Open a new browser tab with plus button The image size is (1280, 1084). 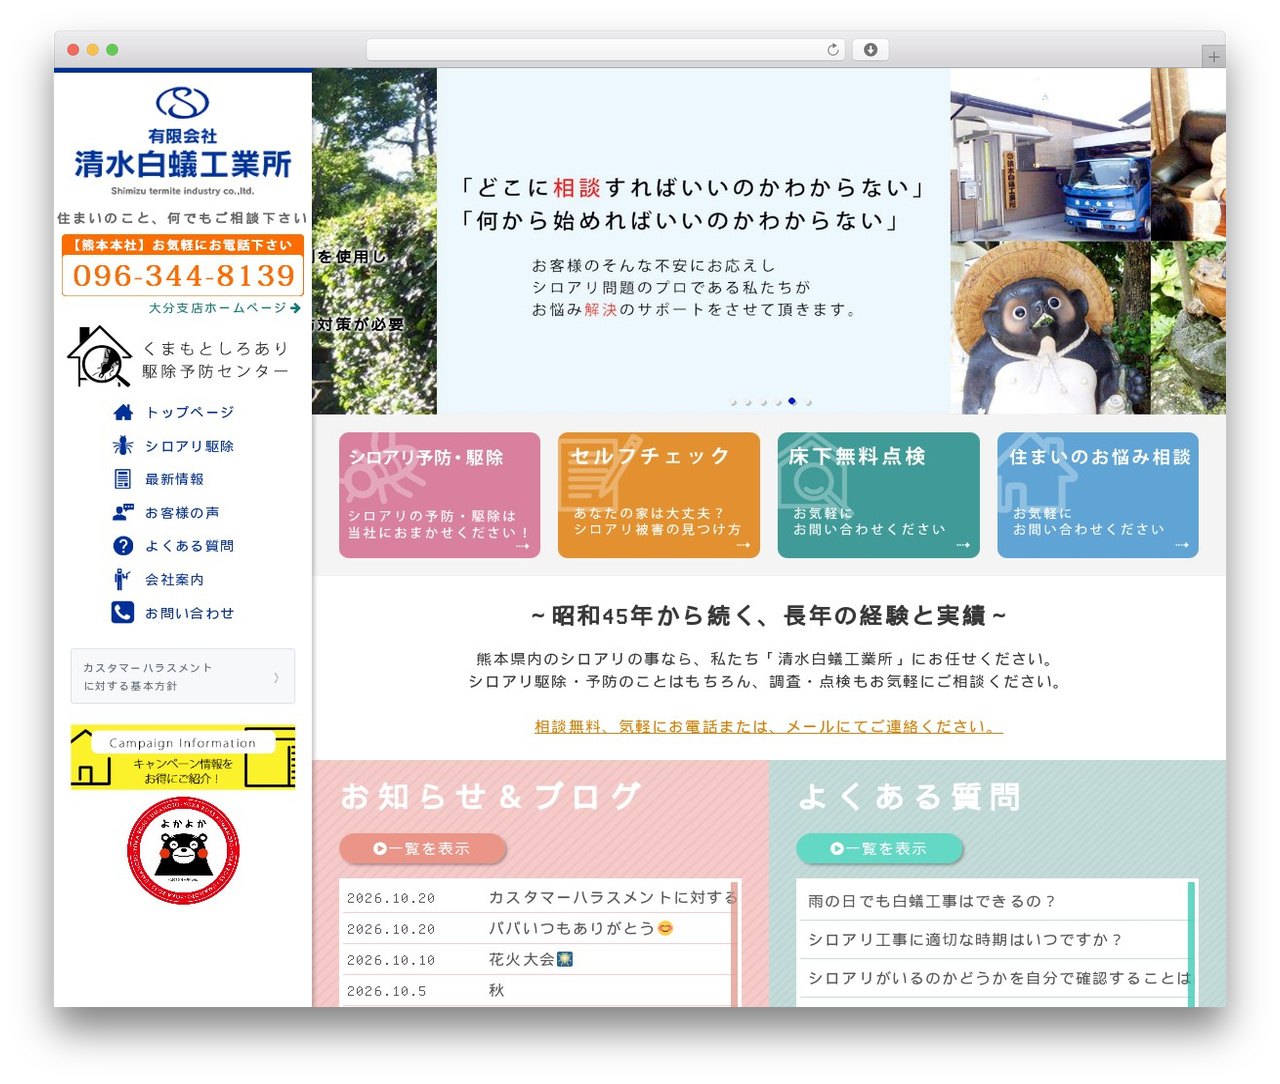[x=1214, y=57]
